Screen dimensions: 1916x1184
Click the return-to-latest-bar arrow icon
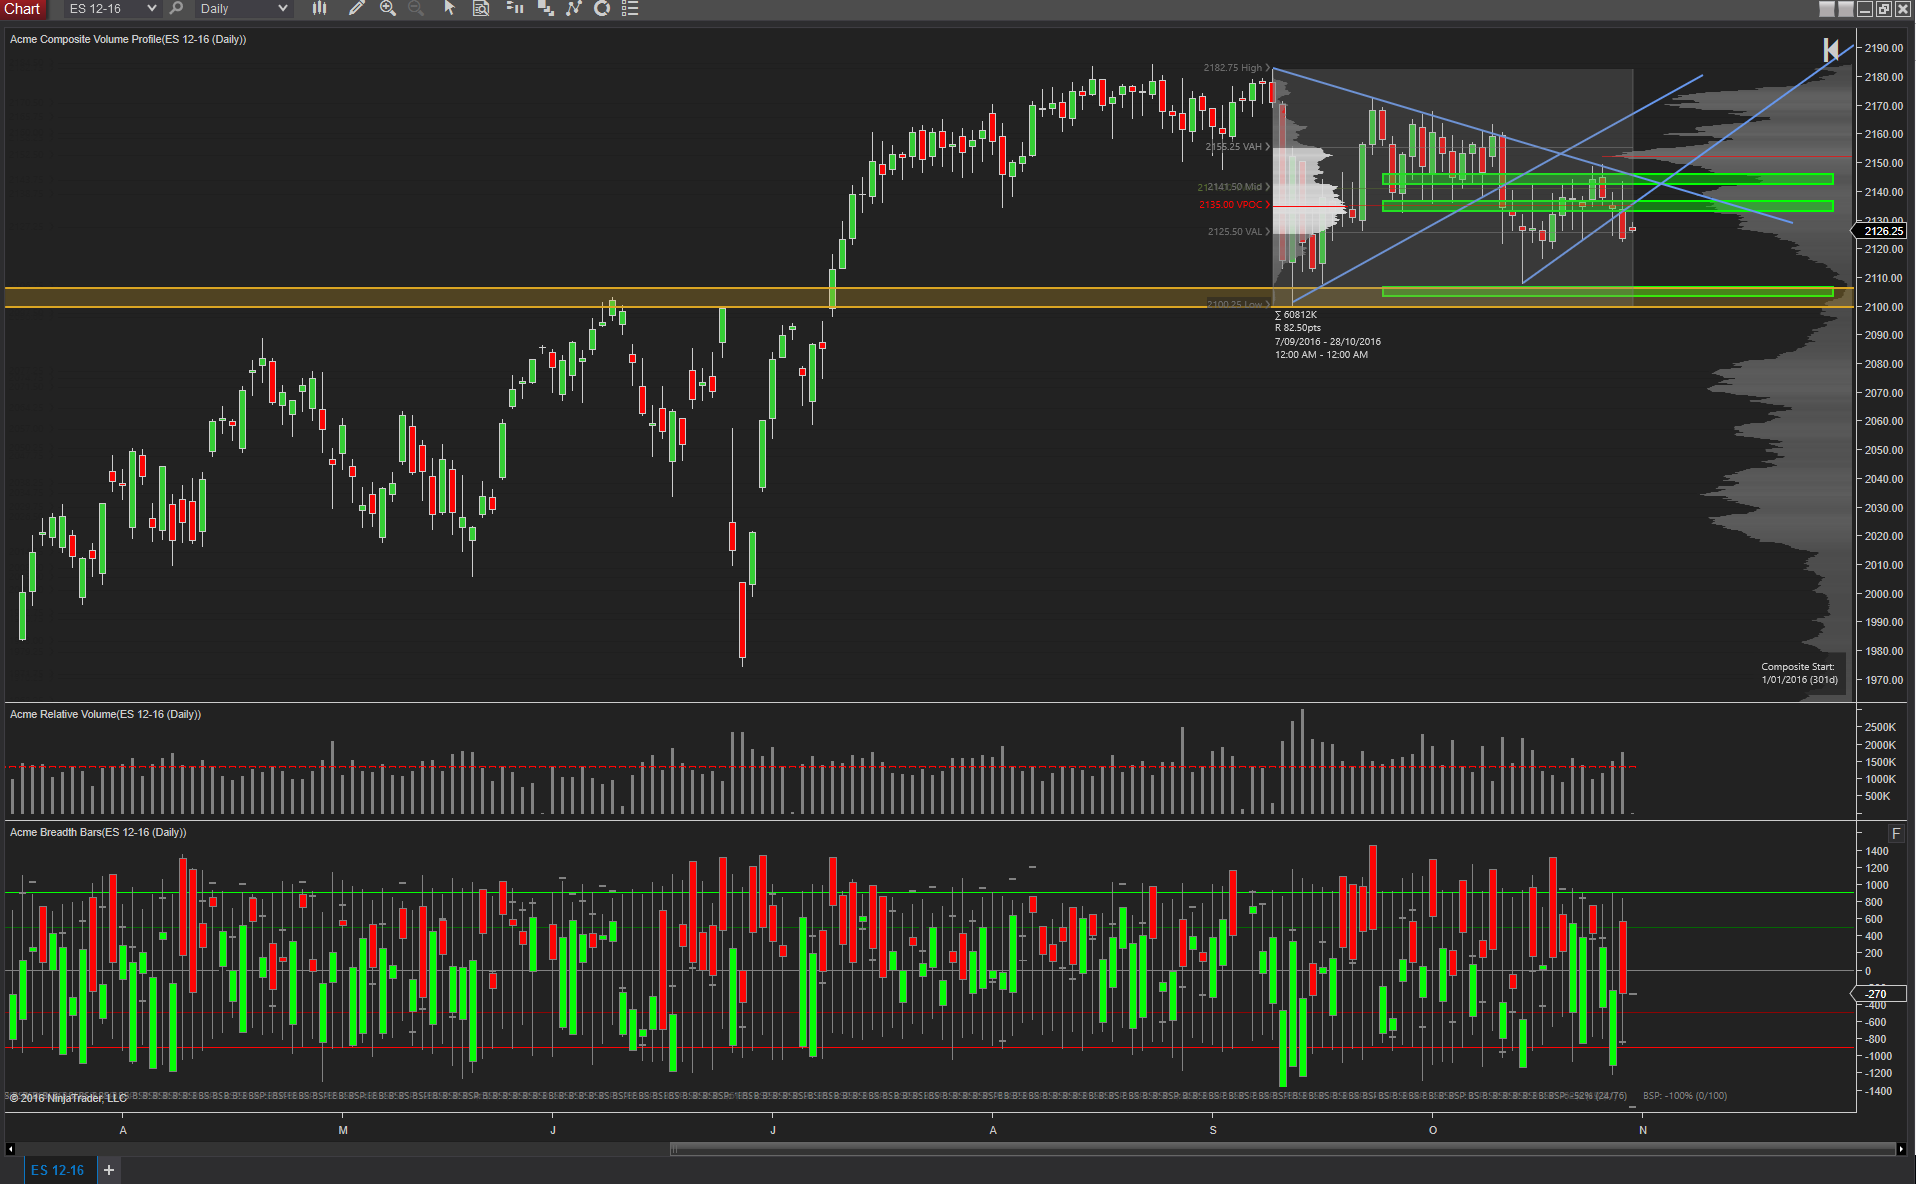(x=1830, y=50)
